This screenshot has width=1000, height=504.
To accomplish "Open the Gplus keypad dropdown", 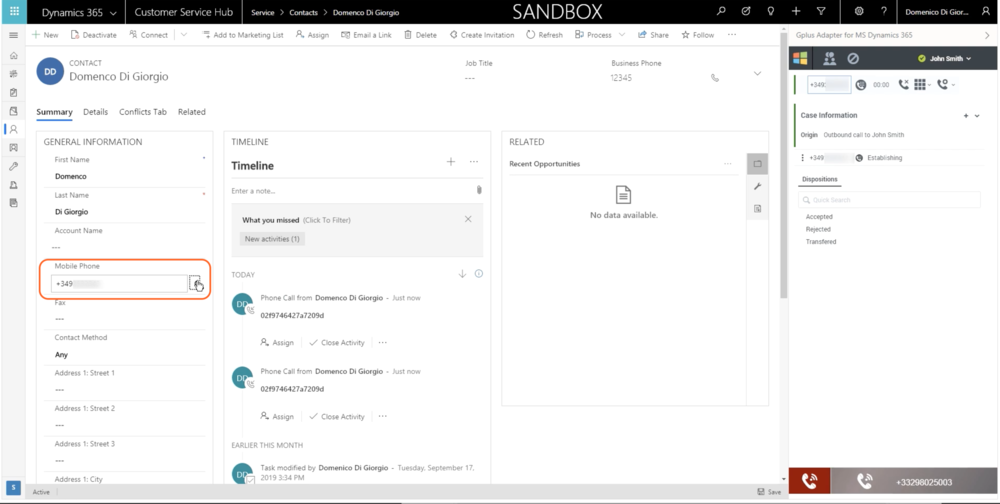I will click(922, 84).
